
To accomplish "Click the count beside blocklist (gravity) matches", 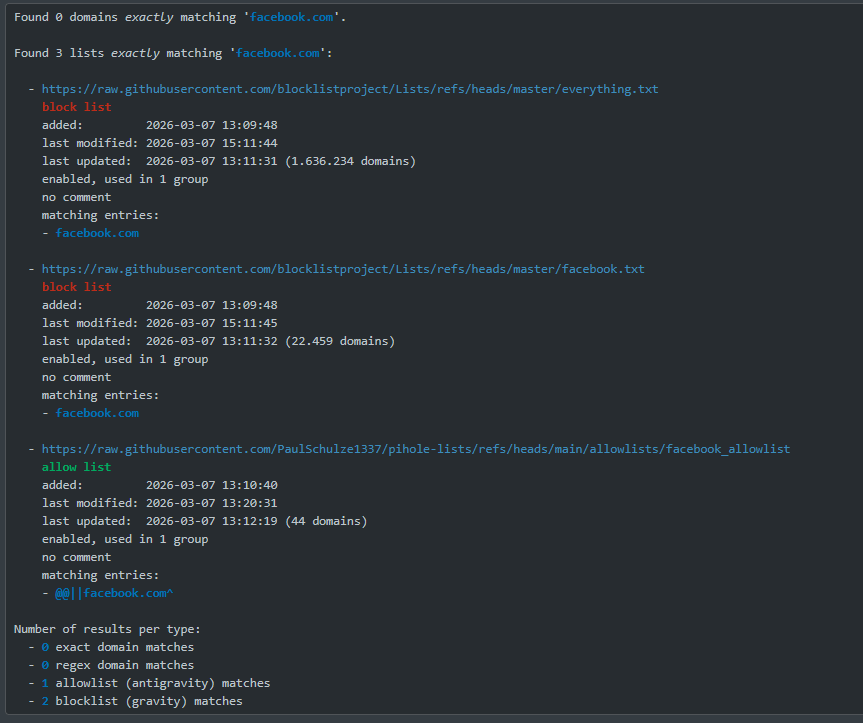I will [x=45, y=701].
